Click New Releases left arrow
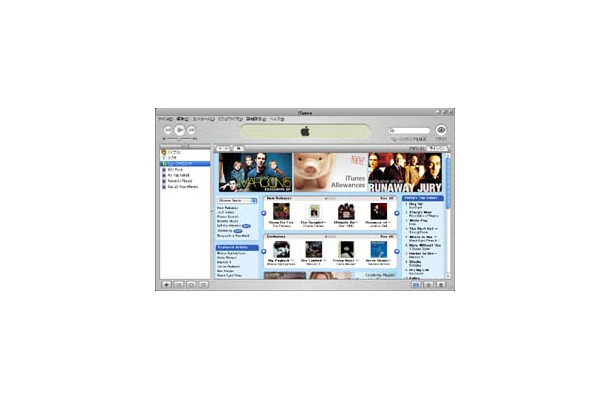 tap(263, 213)
